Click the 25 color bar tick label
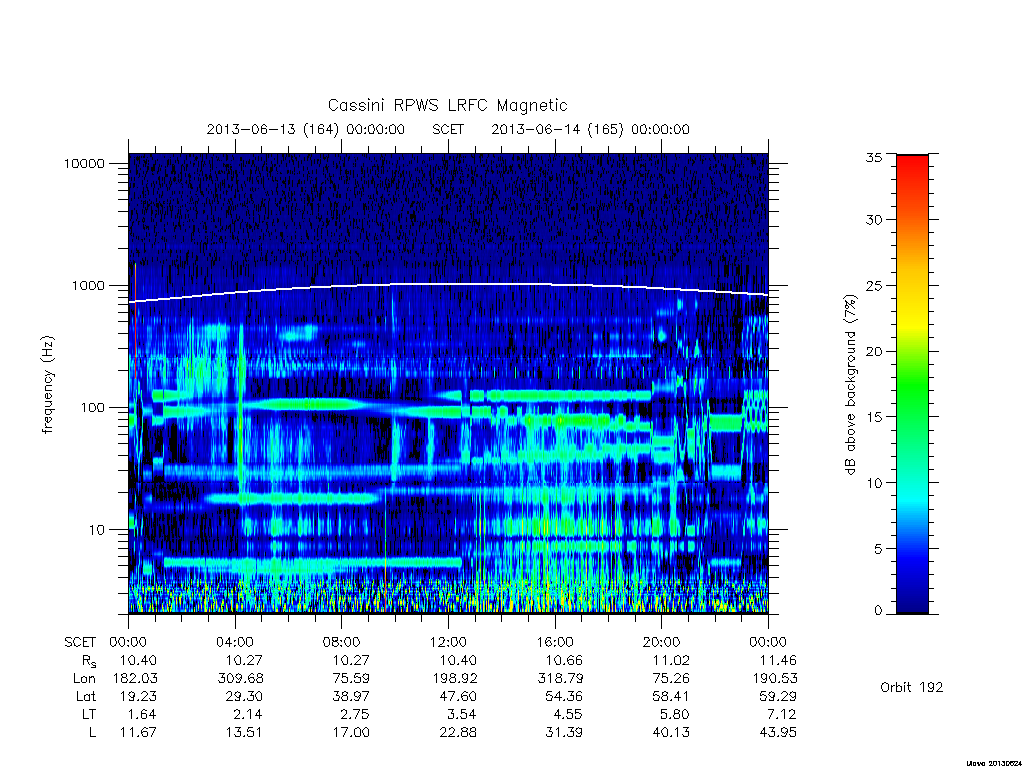Viewport: 1024px width, 768px height. coord(873,285)
